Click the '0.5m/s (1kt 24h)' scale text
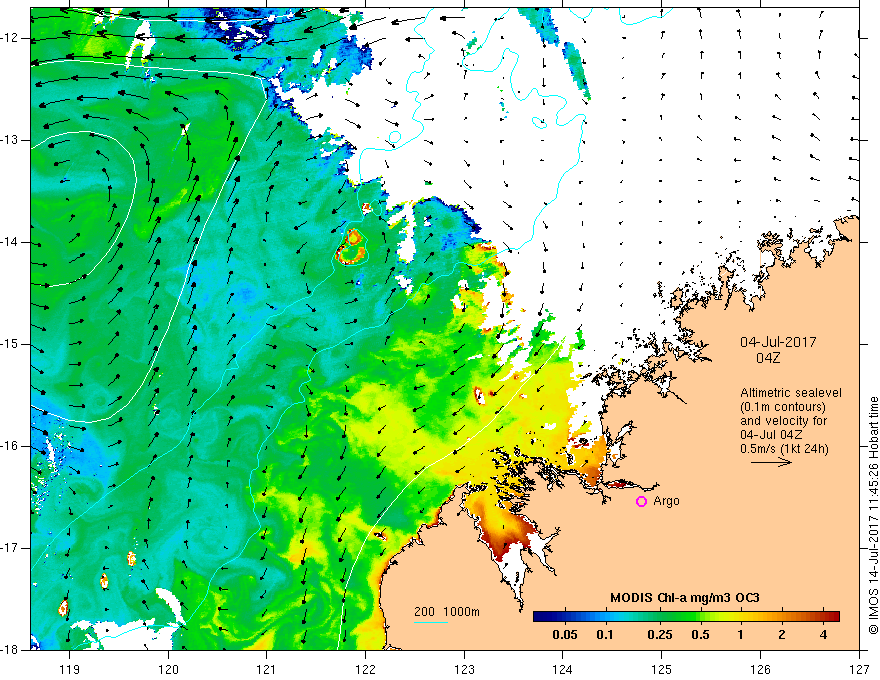 pyautogui.click(x=784, y=449)
